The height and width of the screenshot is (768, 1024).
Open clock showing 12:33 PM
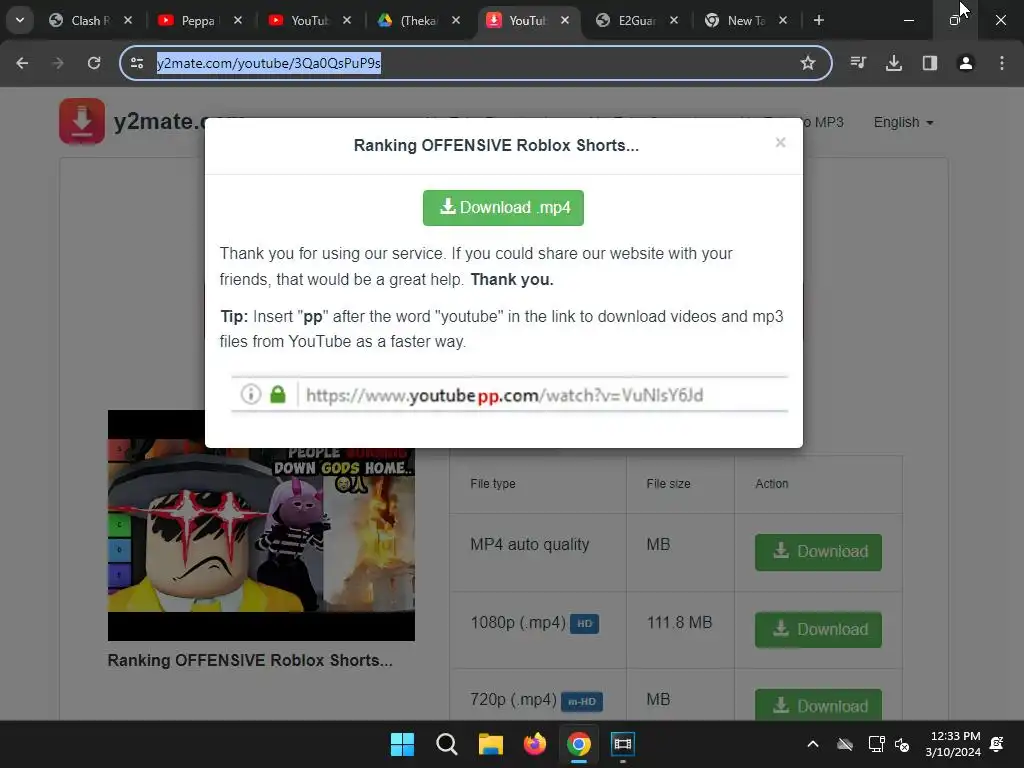point(953,744)
